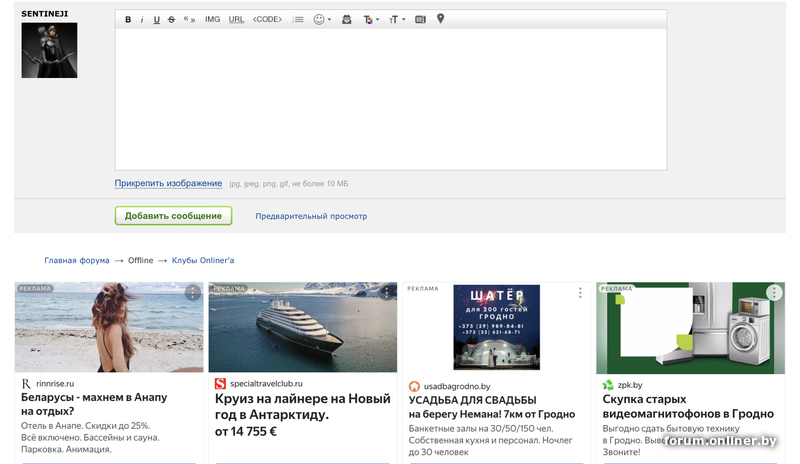The width and height of the screenshot is (800, 464).
Task: Insert URL link tag
Action: pos(236,19)
